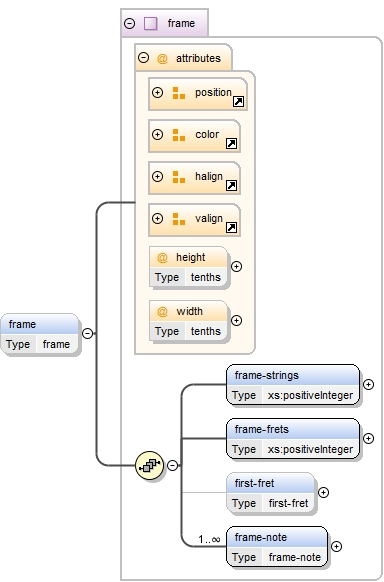Collapse the root frame element node
The image size is (384, 582).
(88, 333)
